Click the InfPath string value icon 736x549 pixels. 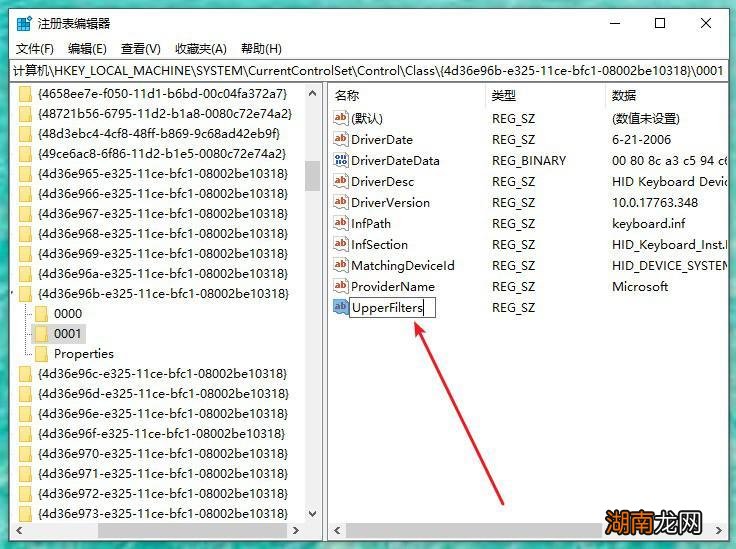340,223
